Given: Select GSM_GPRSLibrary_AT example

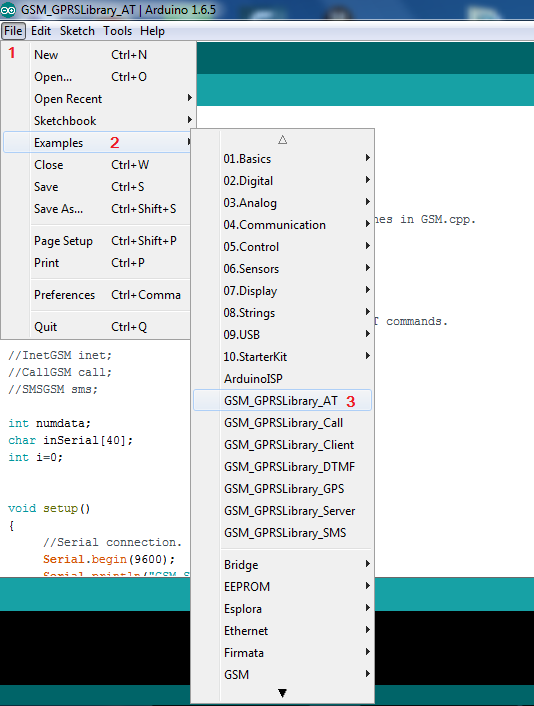Looking at the screenshot, I should tap(282, 401).
